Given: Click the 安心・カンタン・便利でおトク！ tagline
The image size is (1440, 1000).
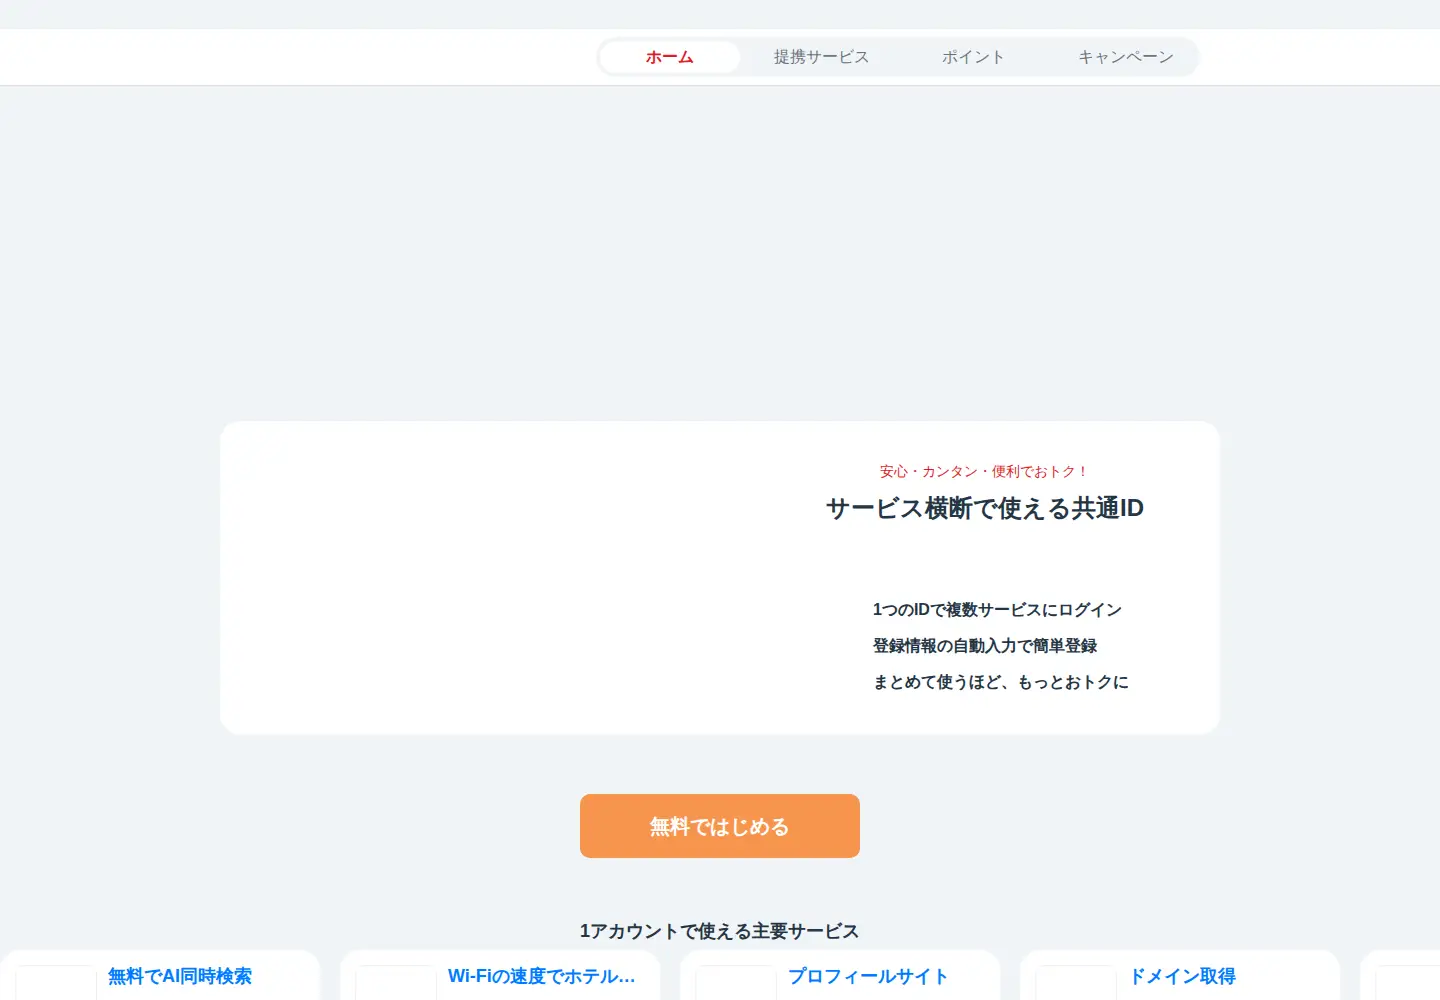Looking at the screenshot, I should pyautogui.click(x=985, y=471).
